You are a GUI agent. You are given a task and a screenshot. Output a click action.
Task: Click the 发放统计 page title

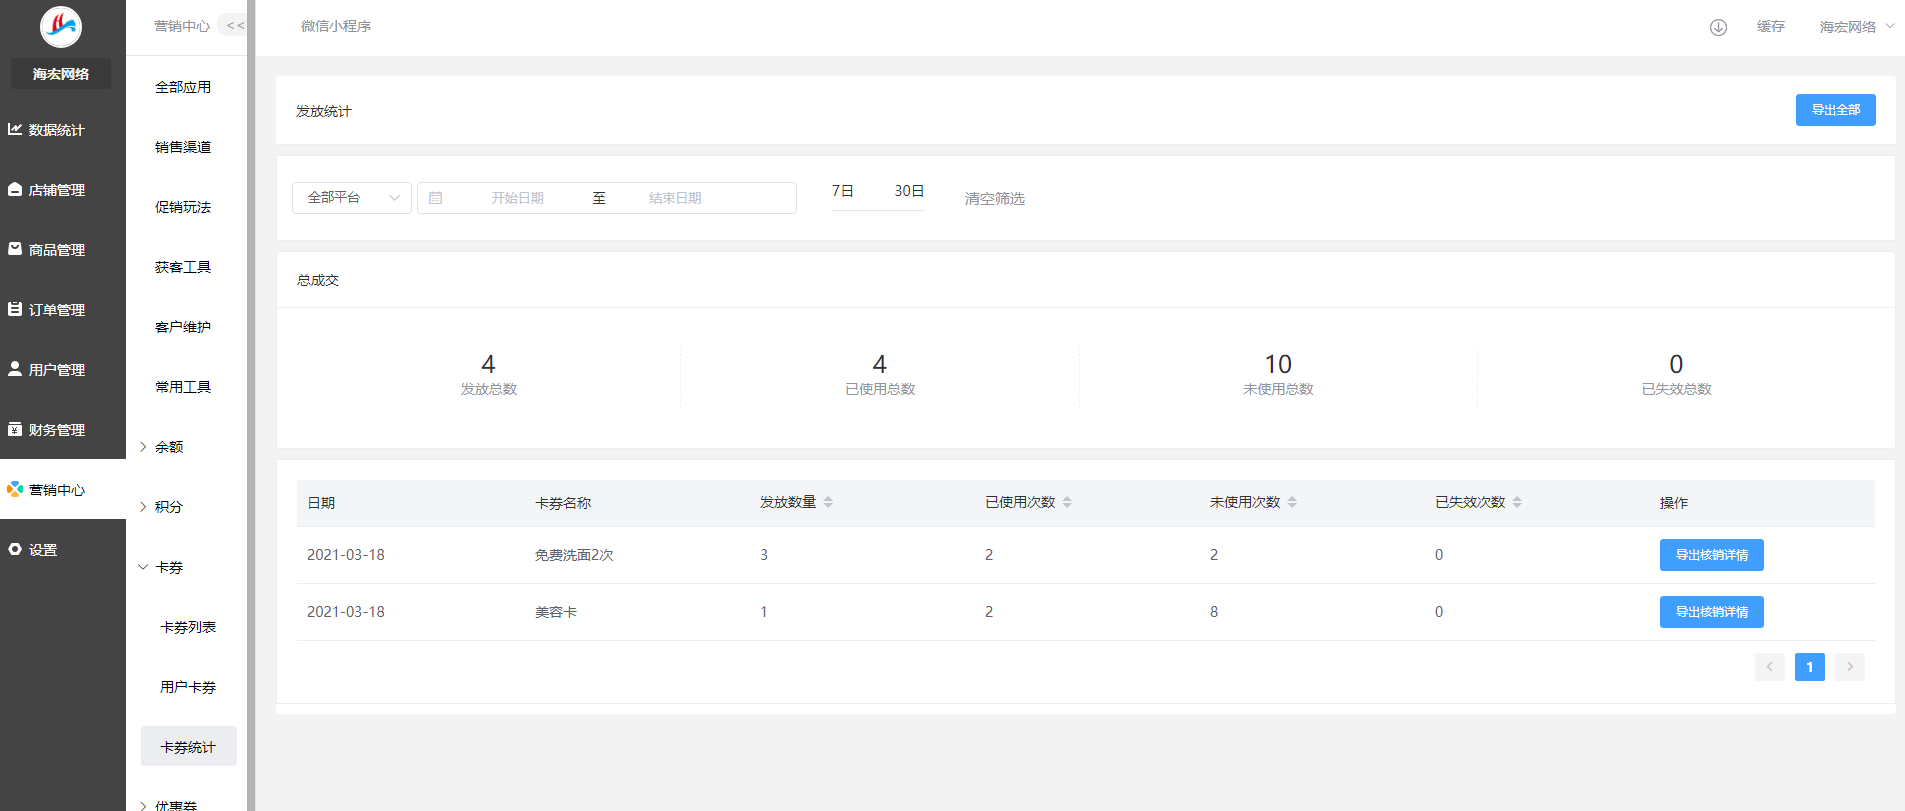point(324,111)
